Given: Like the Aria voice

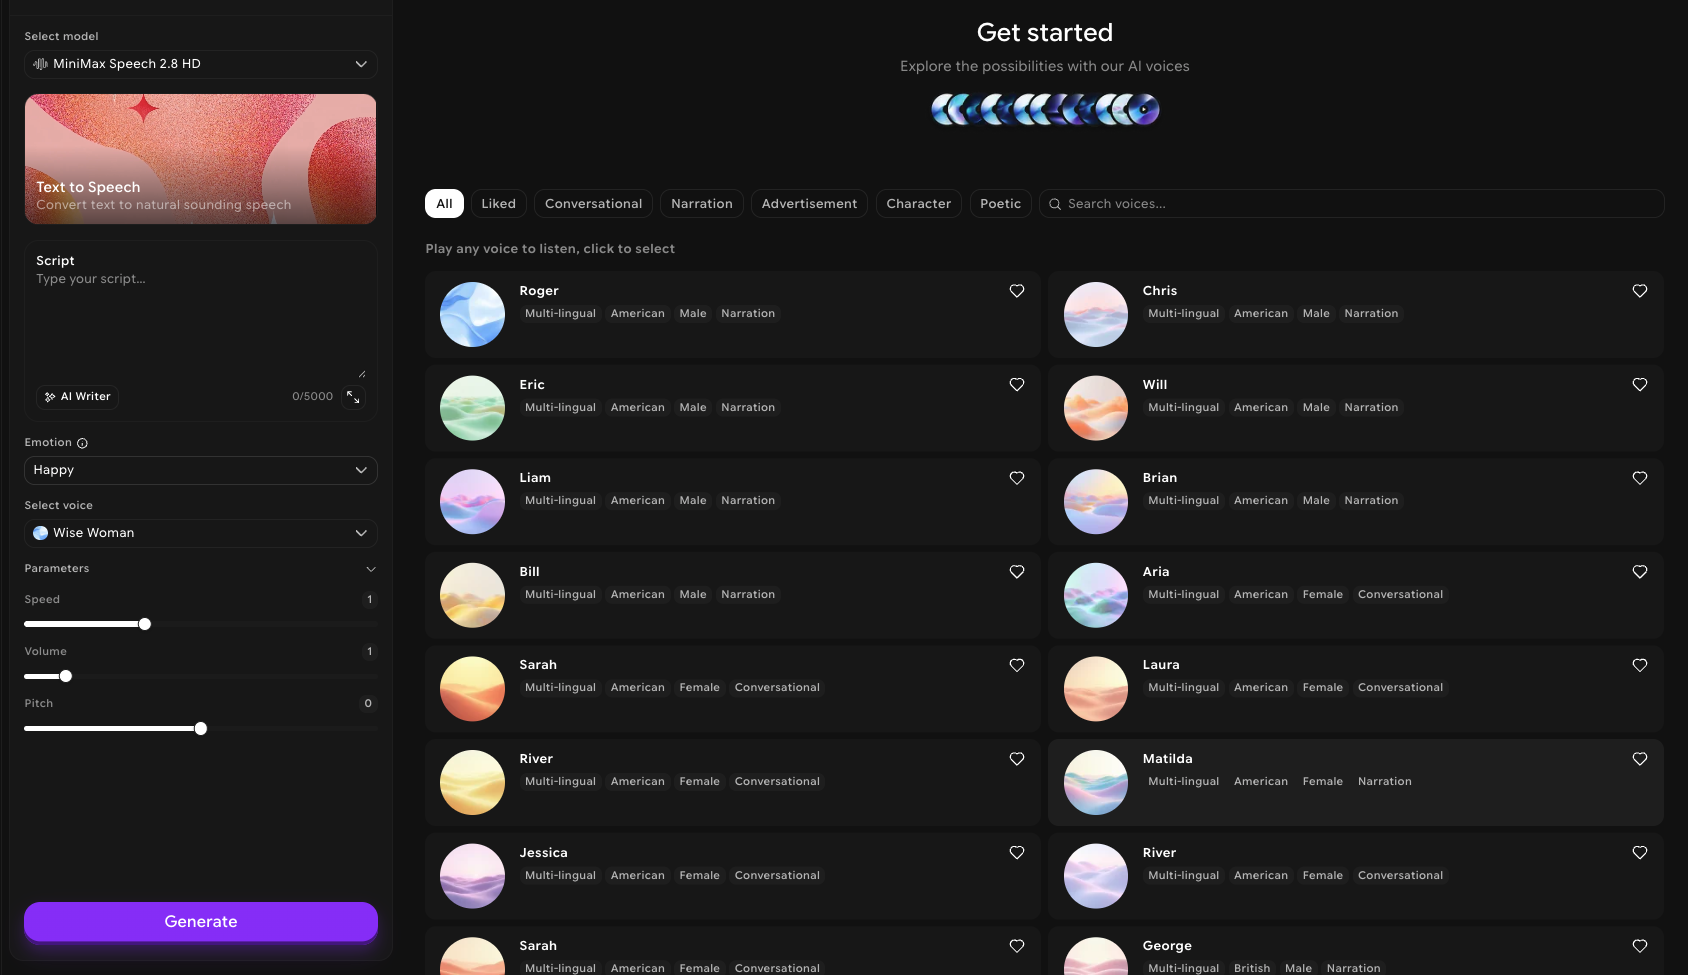Looking at the screenshot, I should 1640,572.
